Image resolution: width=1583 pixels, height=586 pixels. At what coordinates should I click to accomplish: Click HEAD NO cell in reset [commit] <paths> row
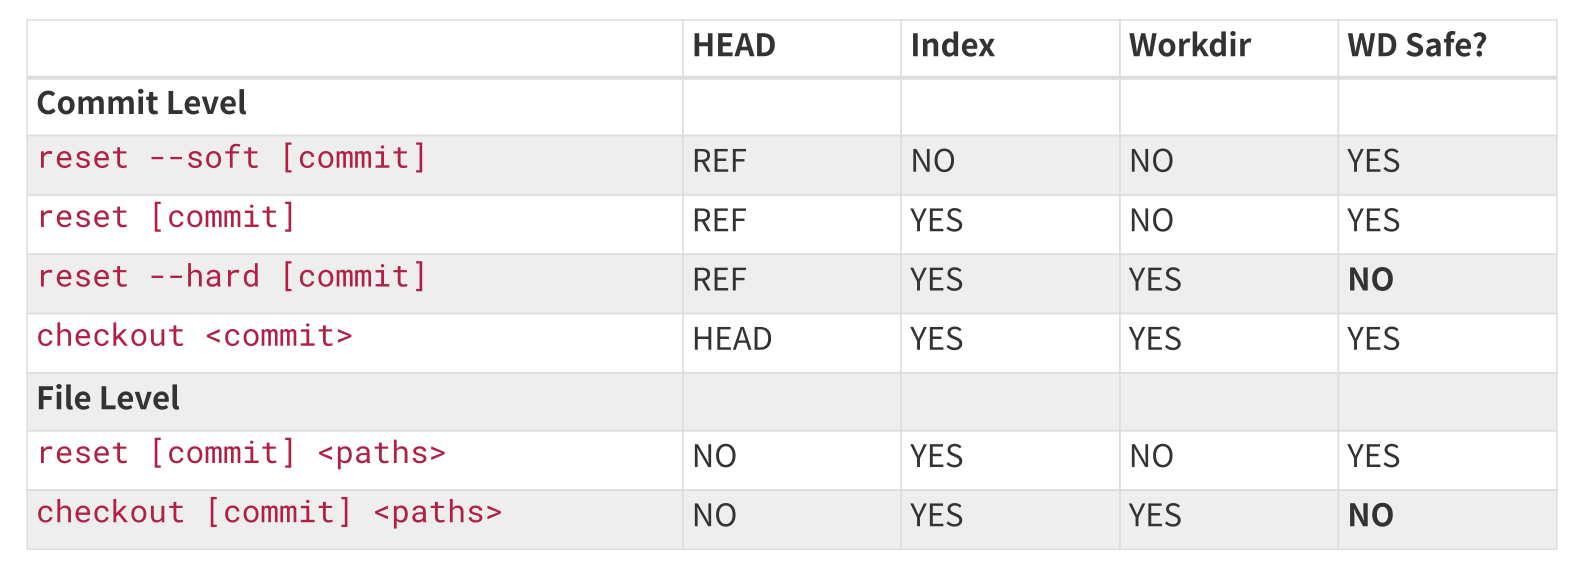(714, 457)
